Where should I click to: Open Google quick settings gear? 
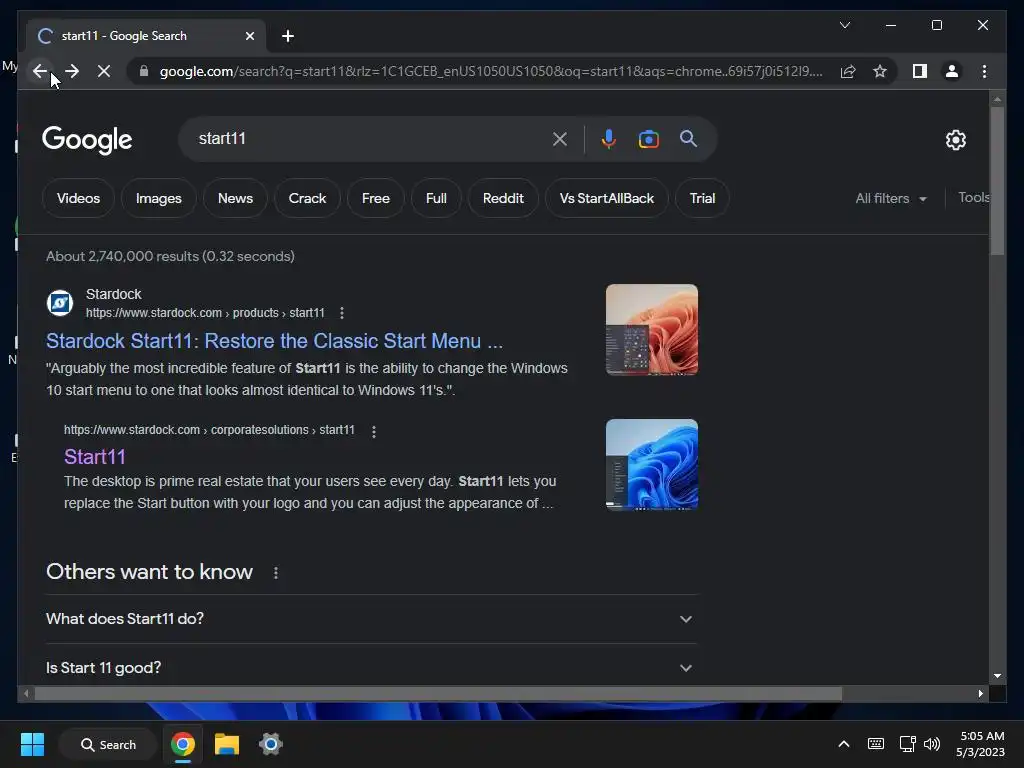(x=955, y=140)
